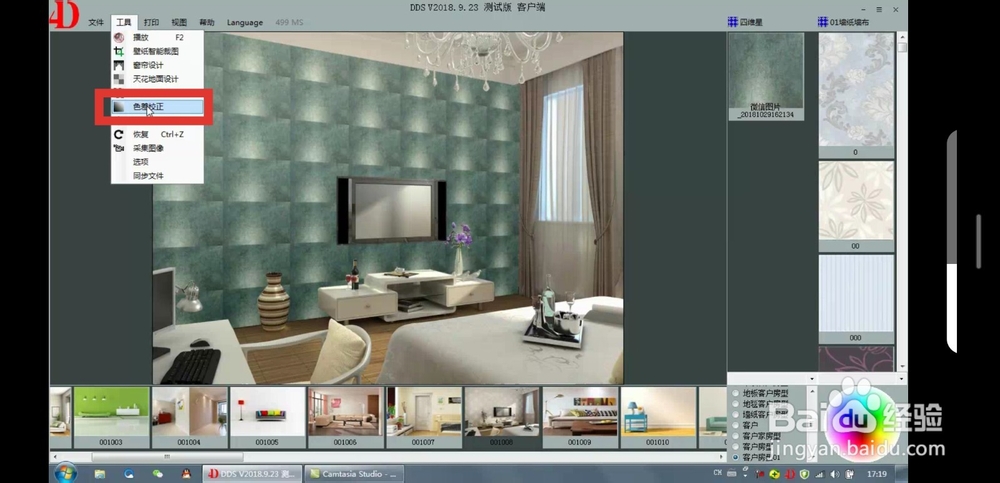Select the 墙纸客户房型 radio button
Screen dimensions: 1000x483
click(735, 414)
